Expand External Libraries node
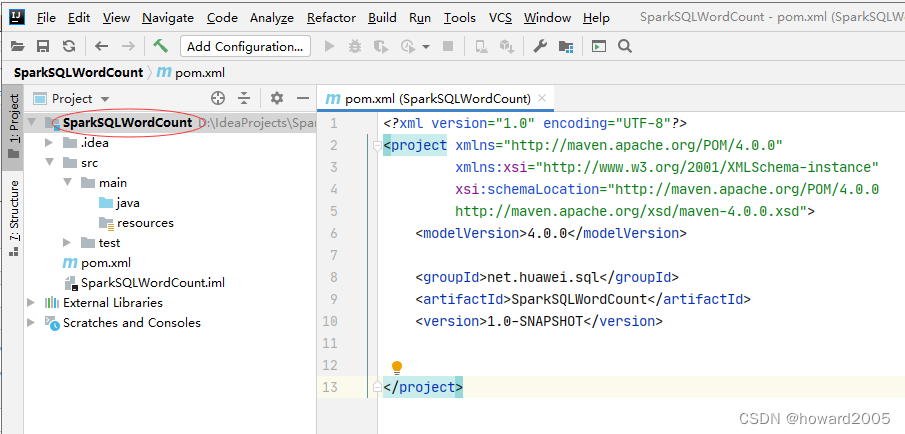 click(x=31, y=302)
